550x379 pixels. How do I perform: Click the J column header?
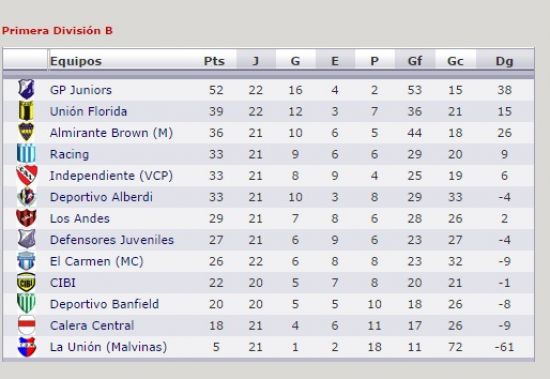click(x=256, y=61)
